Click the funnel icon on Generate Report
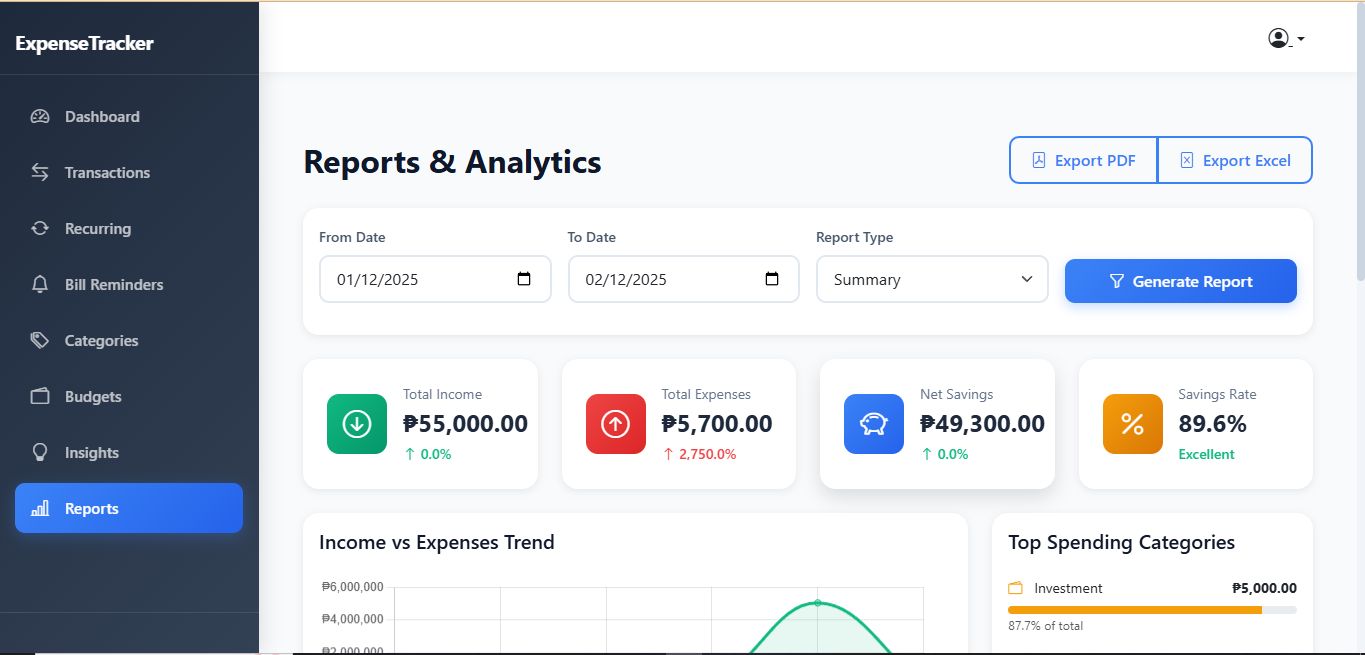 click(x=1117, y=281)
